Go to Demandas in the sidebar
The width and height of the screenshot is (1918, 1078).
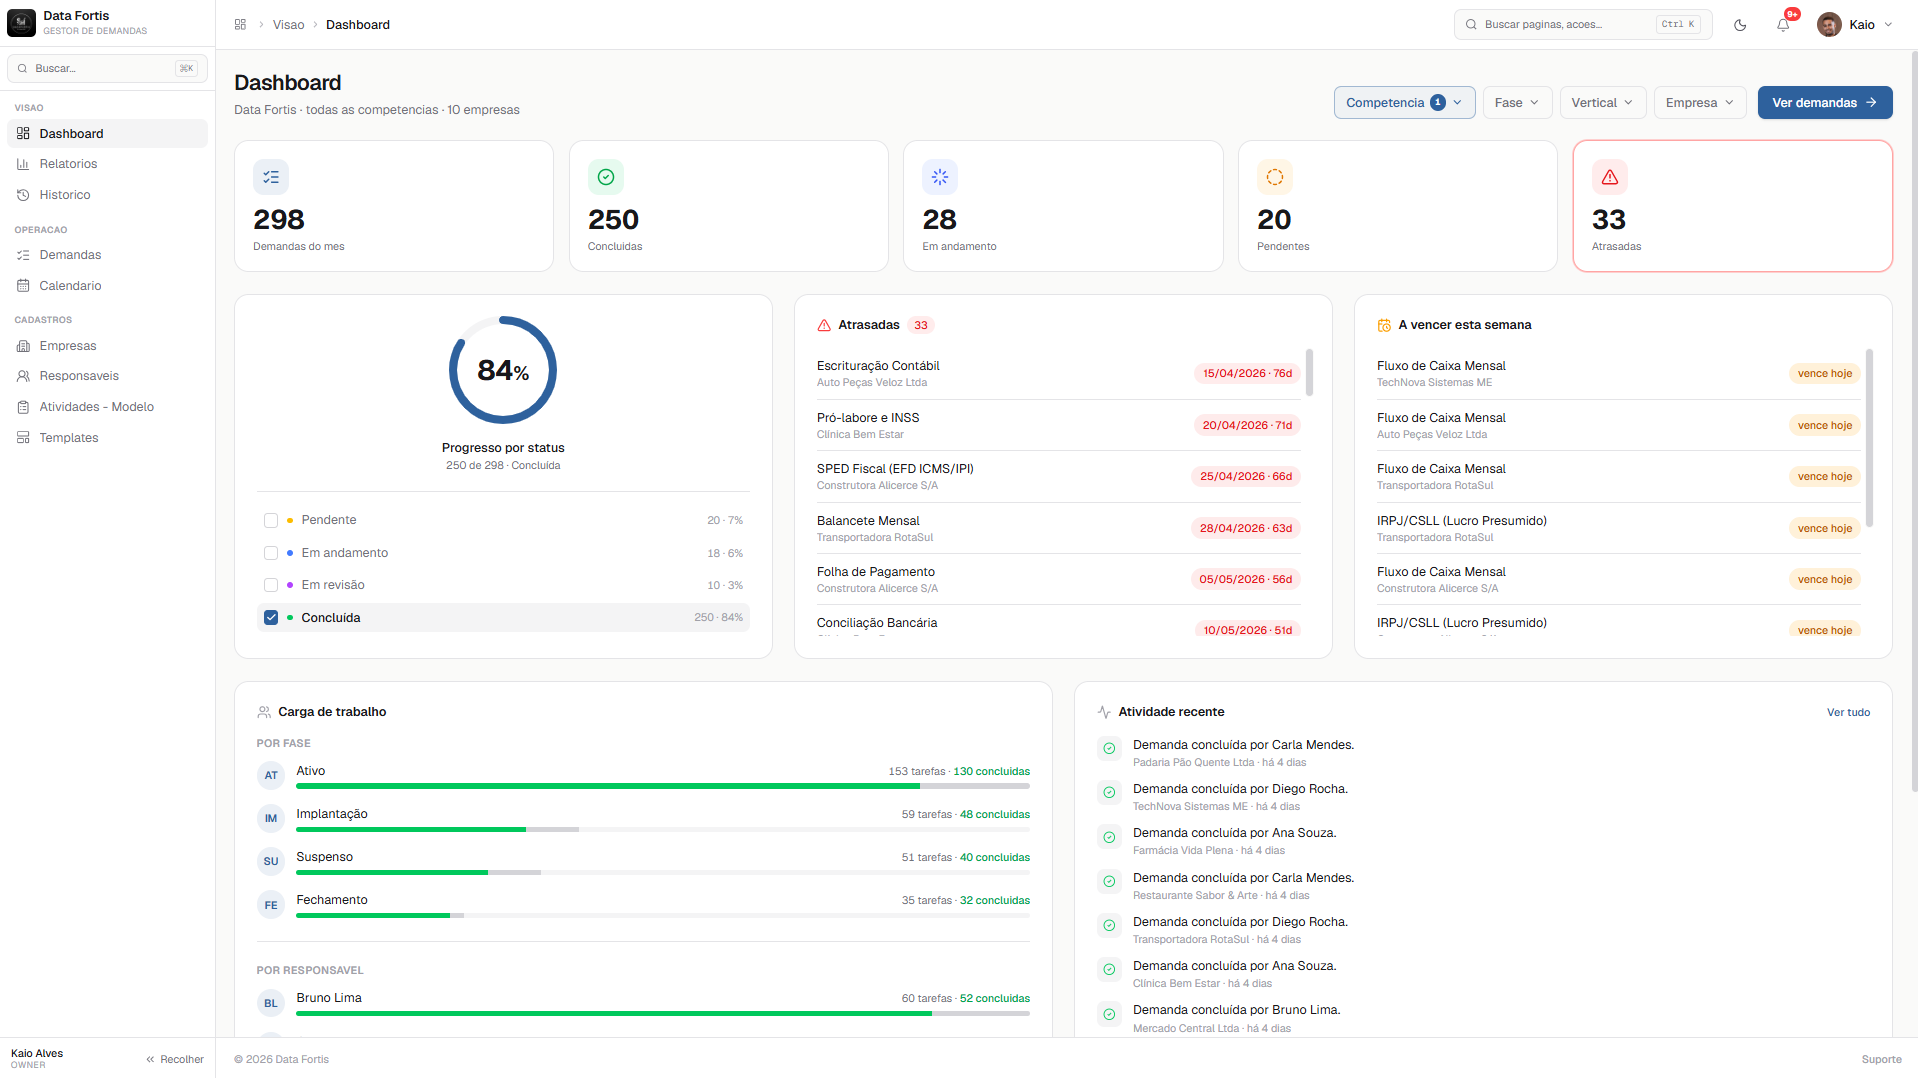(108, 255)
